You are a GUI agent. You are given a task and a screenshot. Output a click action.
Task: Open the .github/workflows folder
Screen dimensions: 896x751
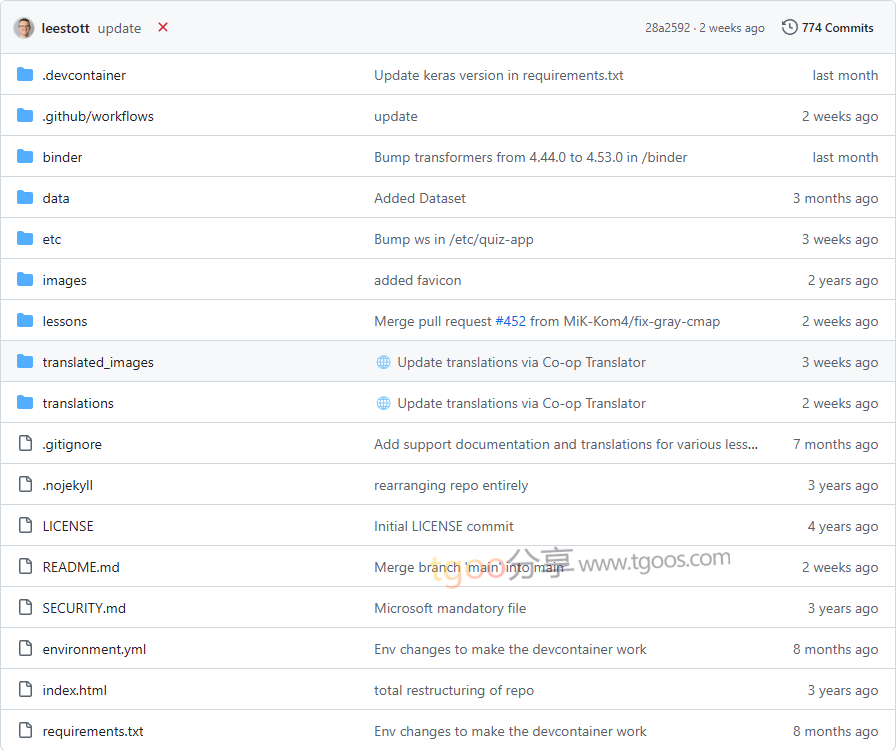[98, 116]
